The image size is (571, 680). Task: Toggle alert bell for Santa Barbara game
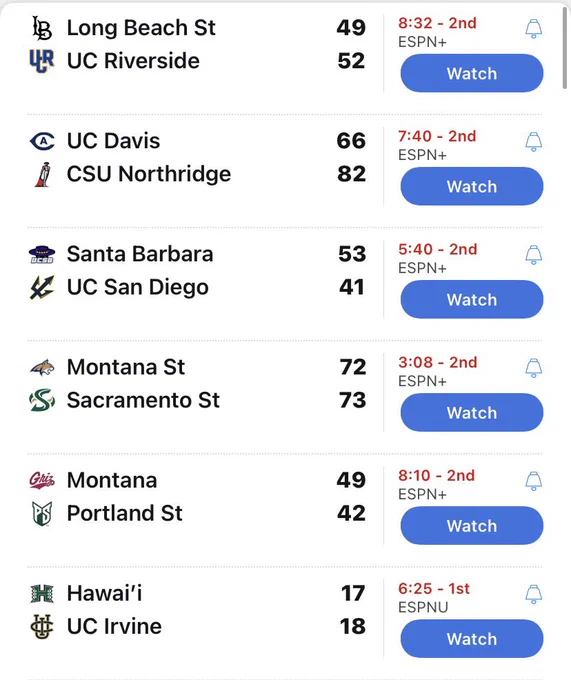534,255
